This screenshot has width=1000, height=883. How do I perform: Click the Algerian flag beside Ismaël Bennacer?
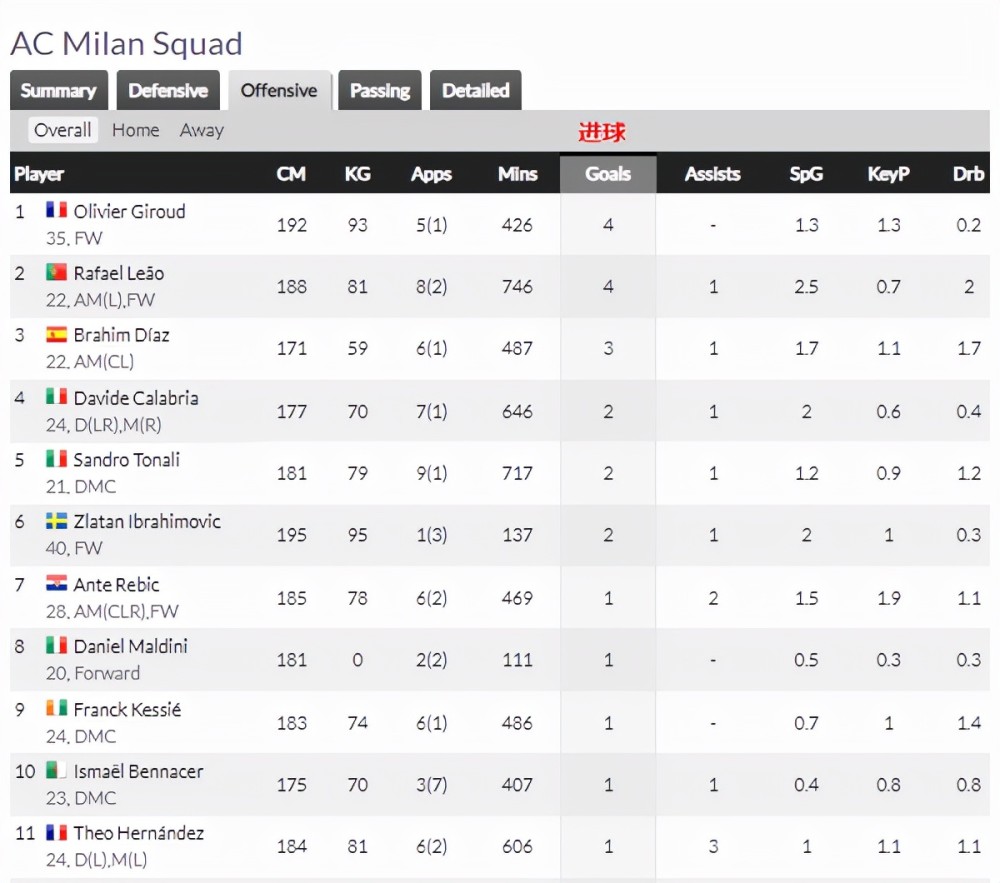[56, 770]
